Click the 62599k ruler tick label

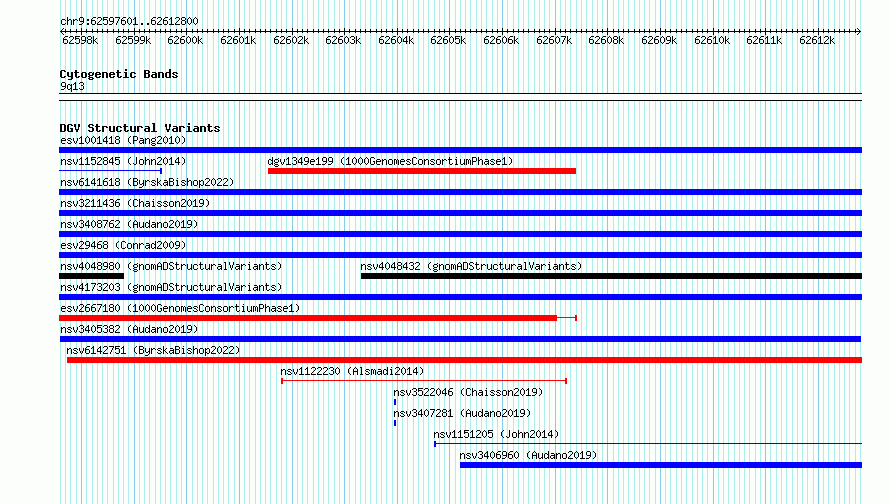pos(133,40)
